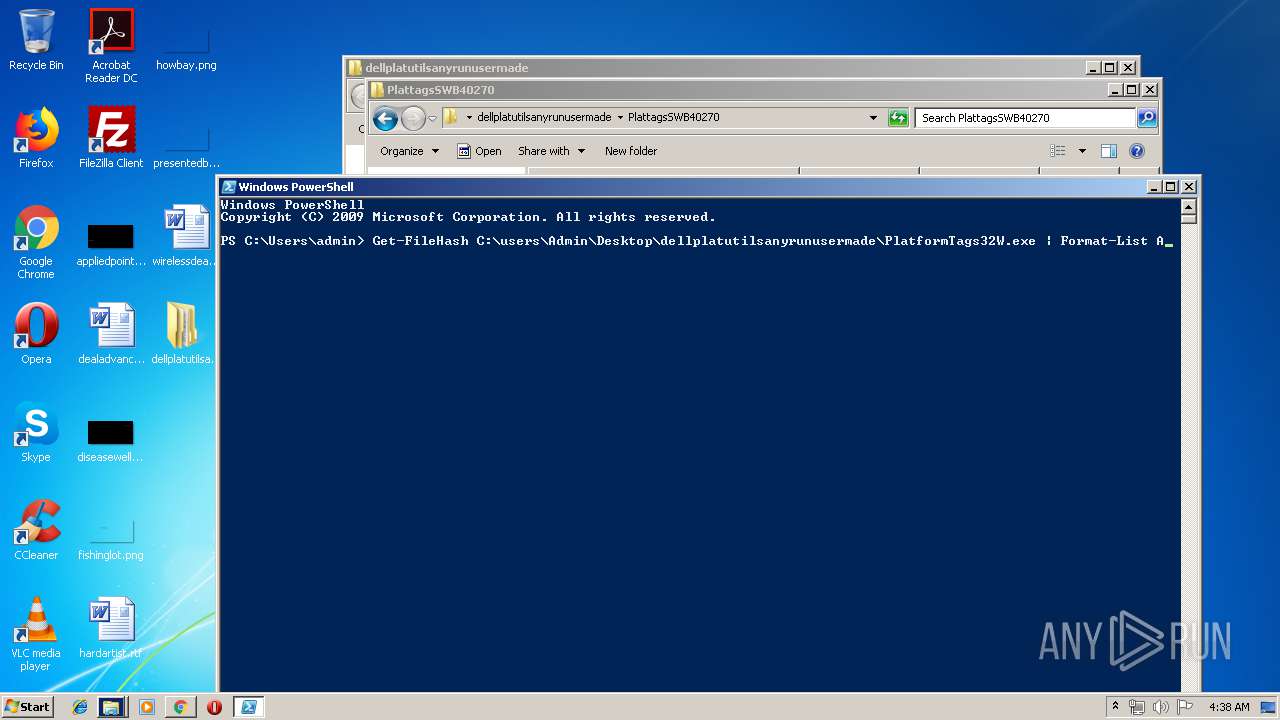1280x720 pixels.
Task: Select the howbay.png desktop file
Action: [186, 46]
